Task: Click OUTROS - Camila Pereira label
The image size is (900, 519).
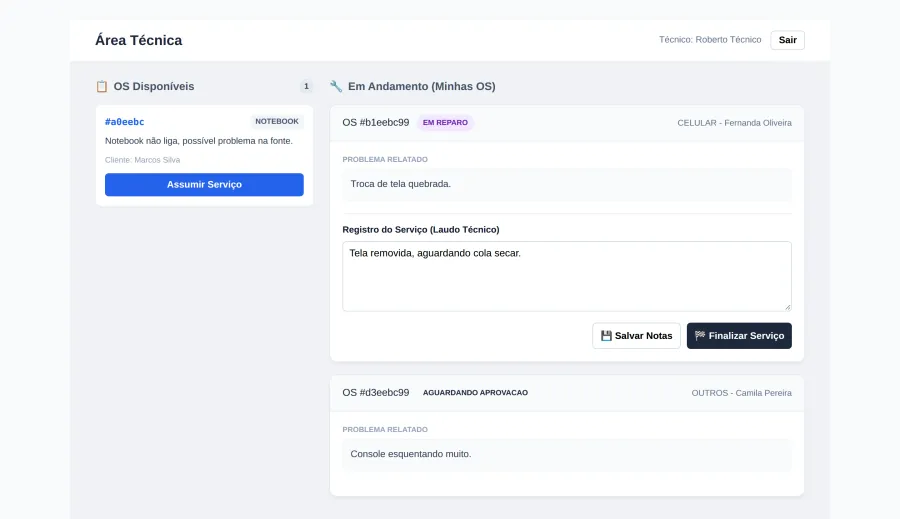Action: [x=742, y=393]
